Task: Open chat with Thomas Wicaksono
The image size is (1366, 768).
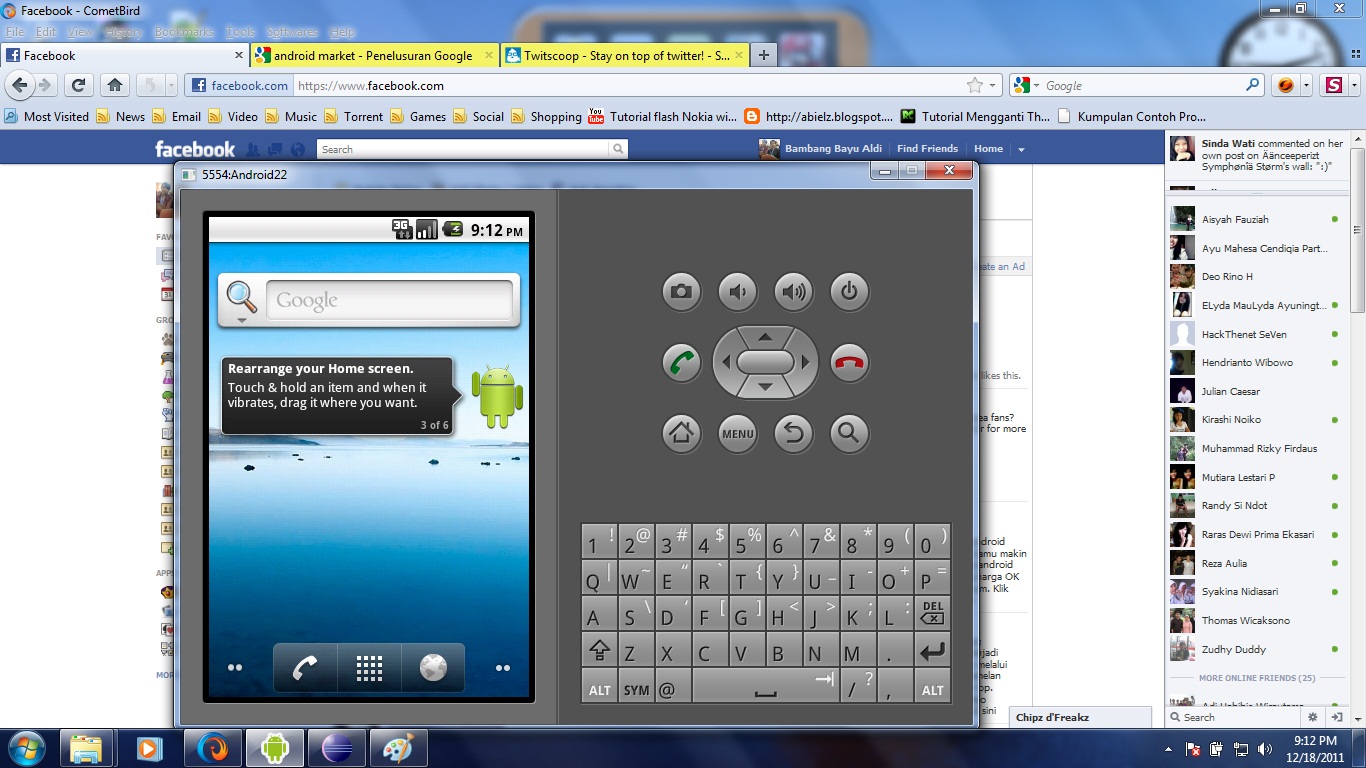Action: pos(1255,620)
